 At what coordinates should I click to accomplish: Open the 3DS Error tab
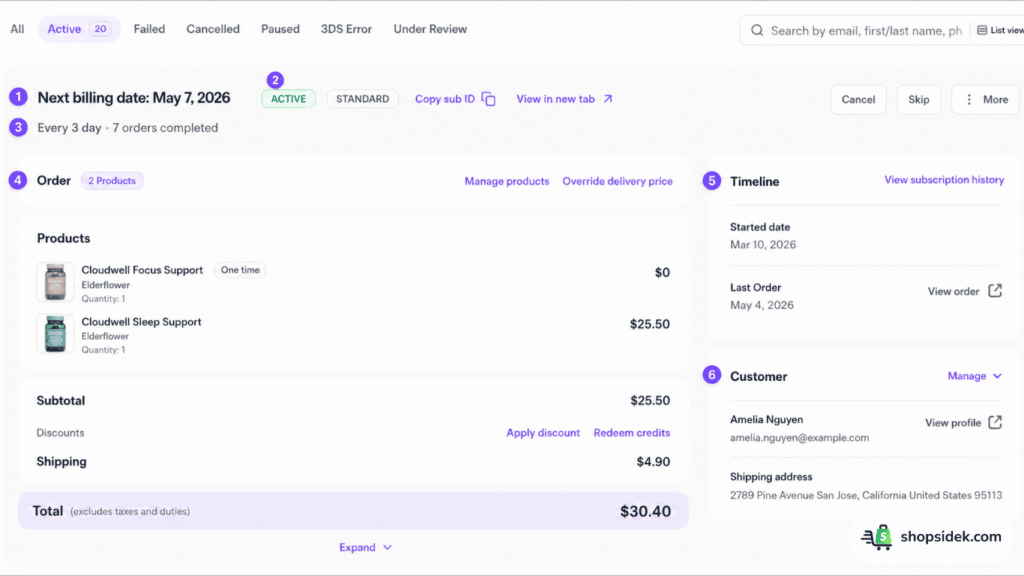(346, 29)
